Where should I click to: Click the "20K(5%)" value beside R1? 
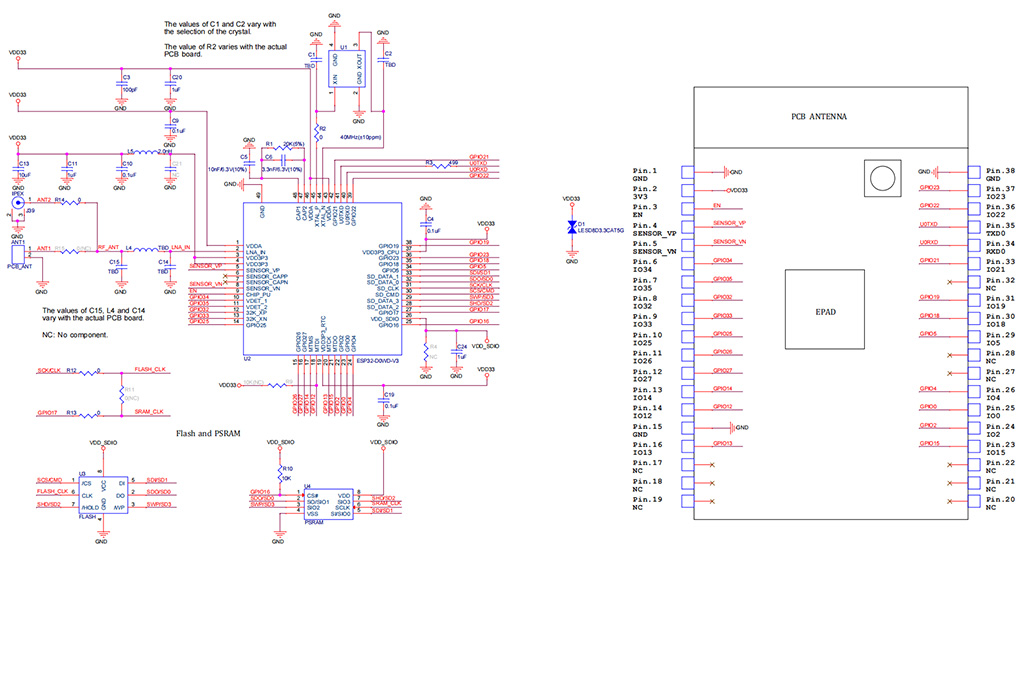[x=294, y=144]
